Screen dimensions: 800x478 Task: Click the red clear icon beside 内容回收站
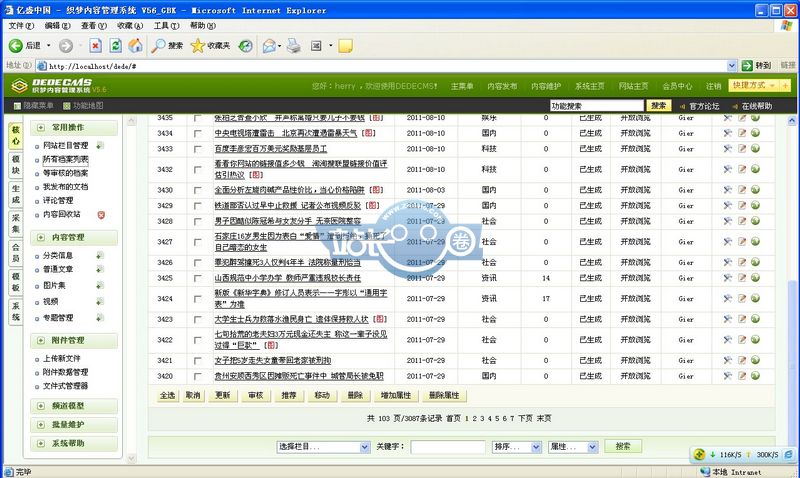click(101, 215)
